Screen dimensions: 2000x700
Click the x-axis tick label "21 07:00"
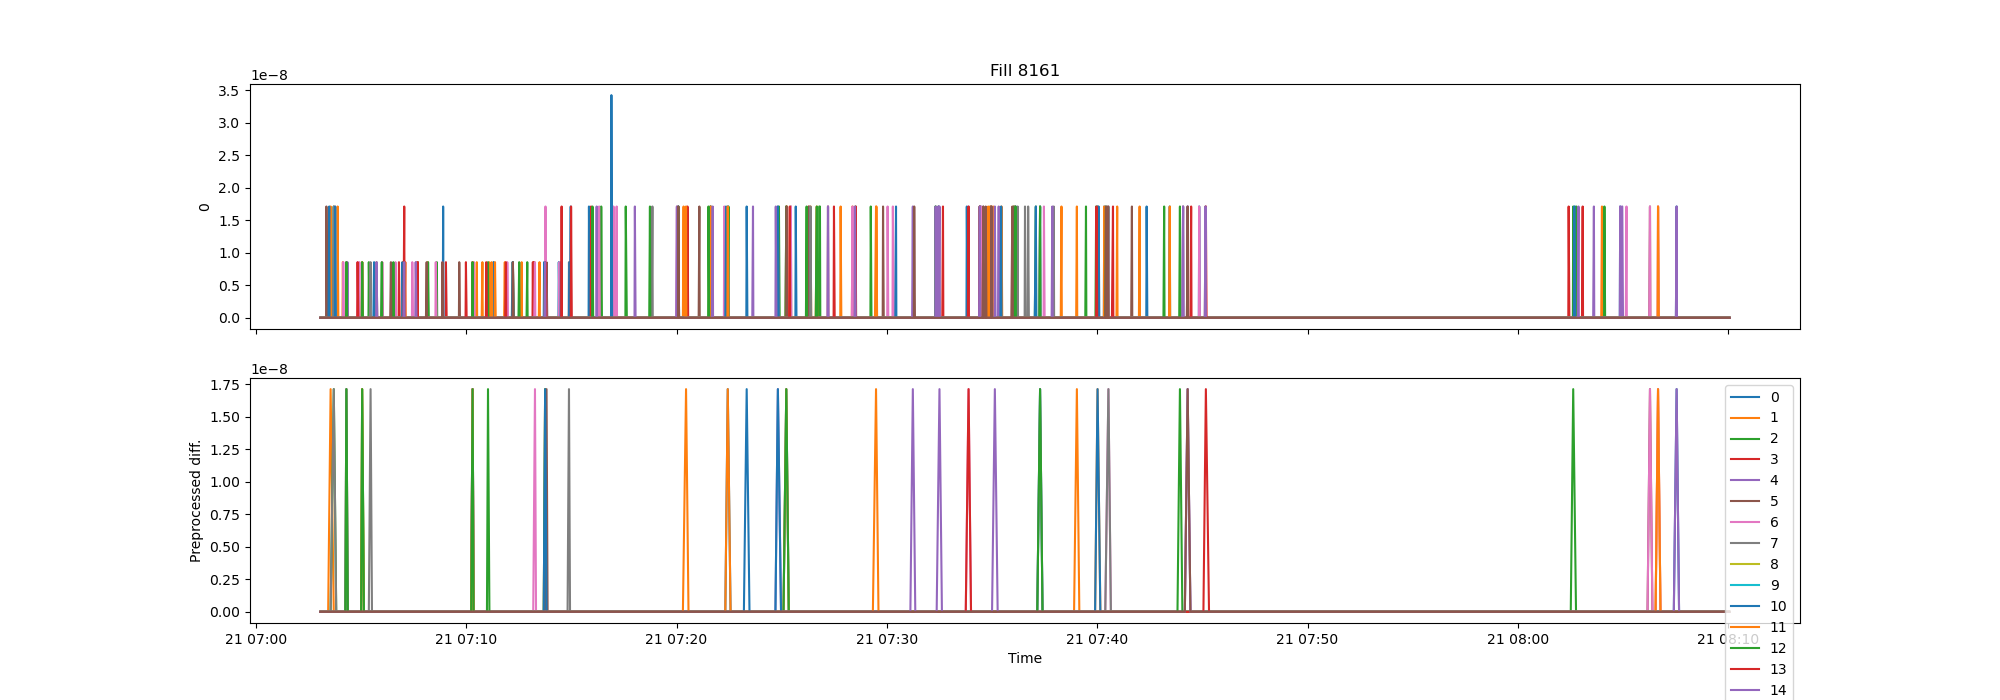(x=256, y=639)
